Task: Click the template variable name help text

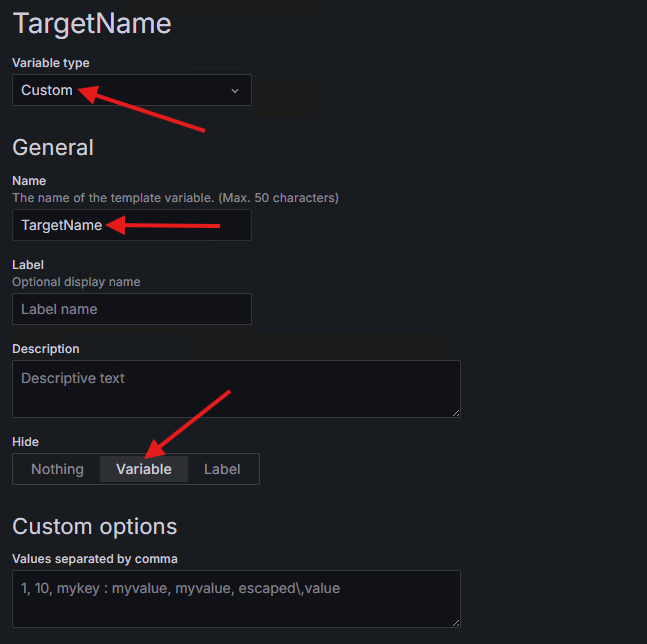Action: (175, 198)
